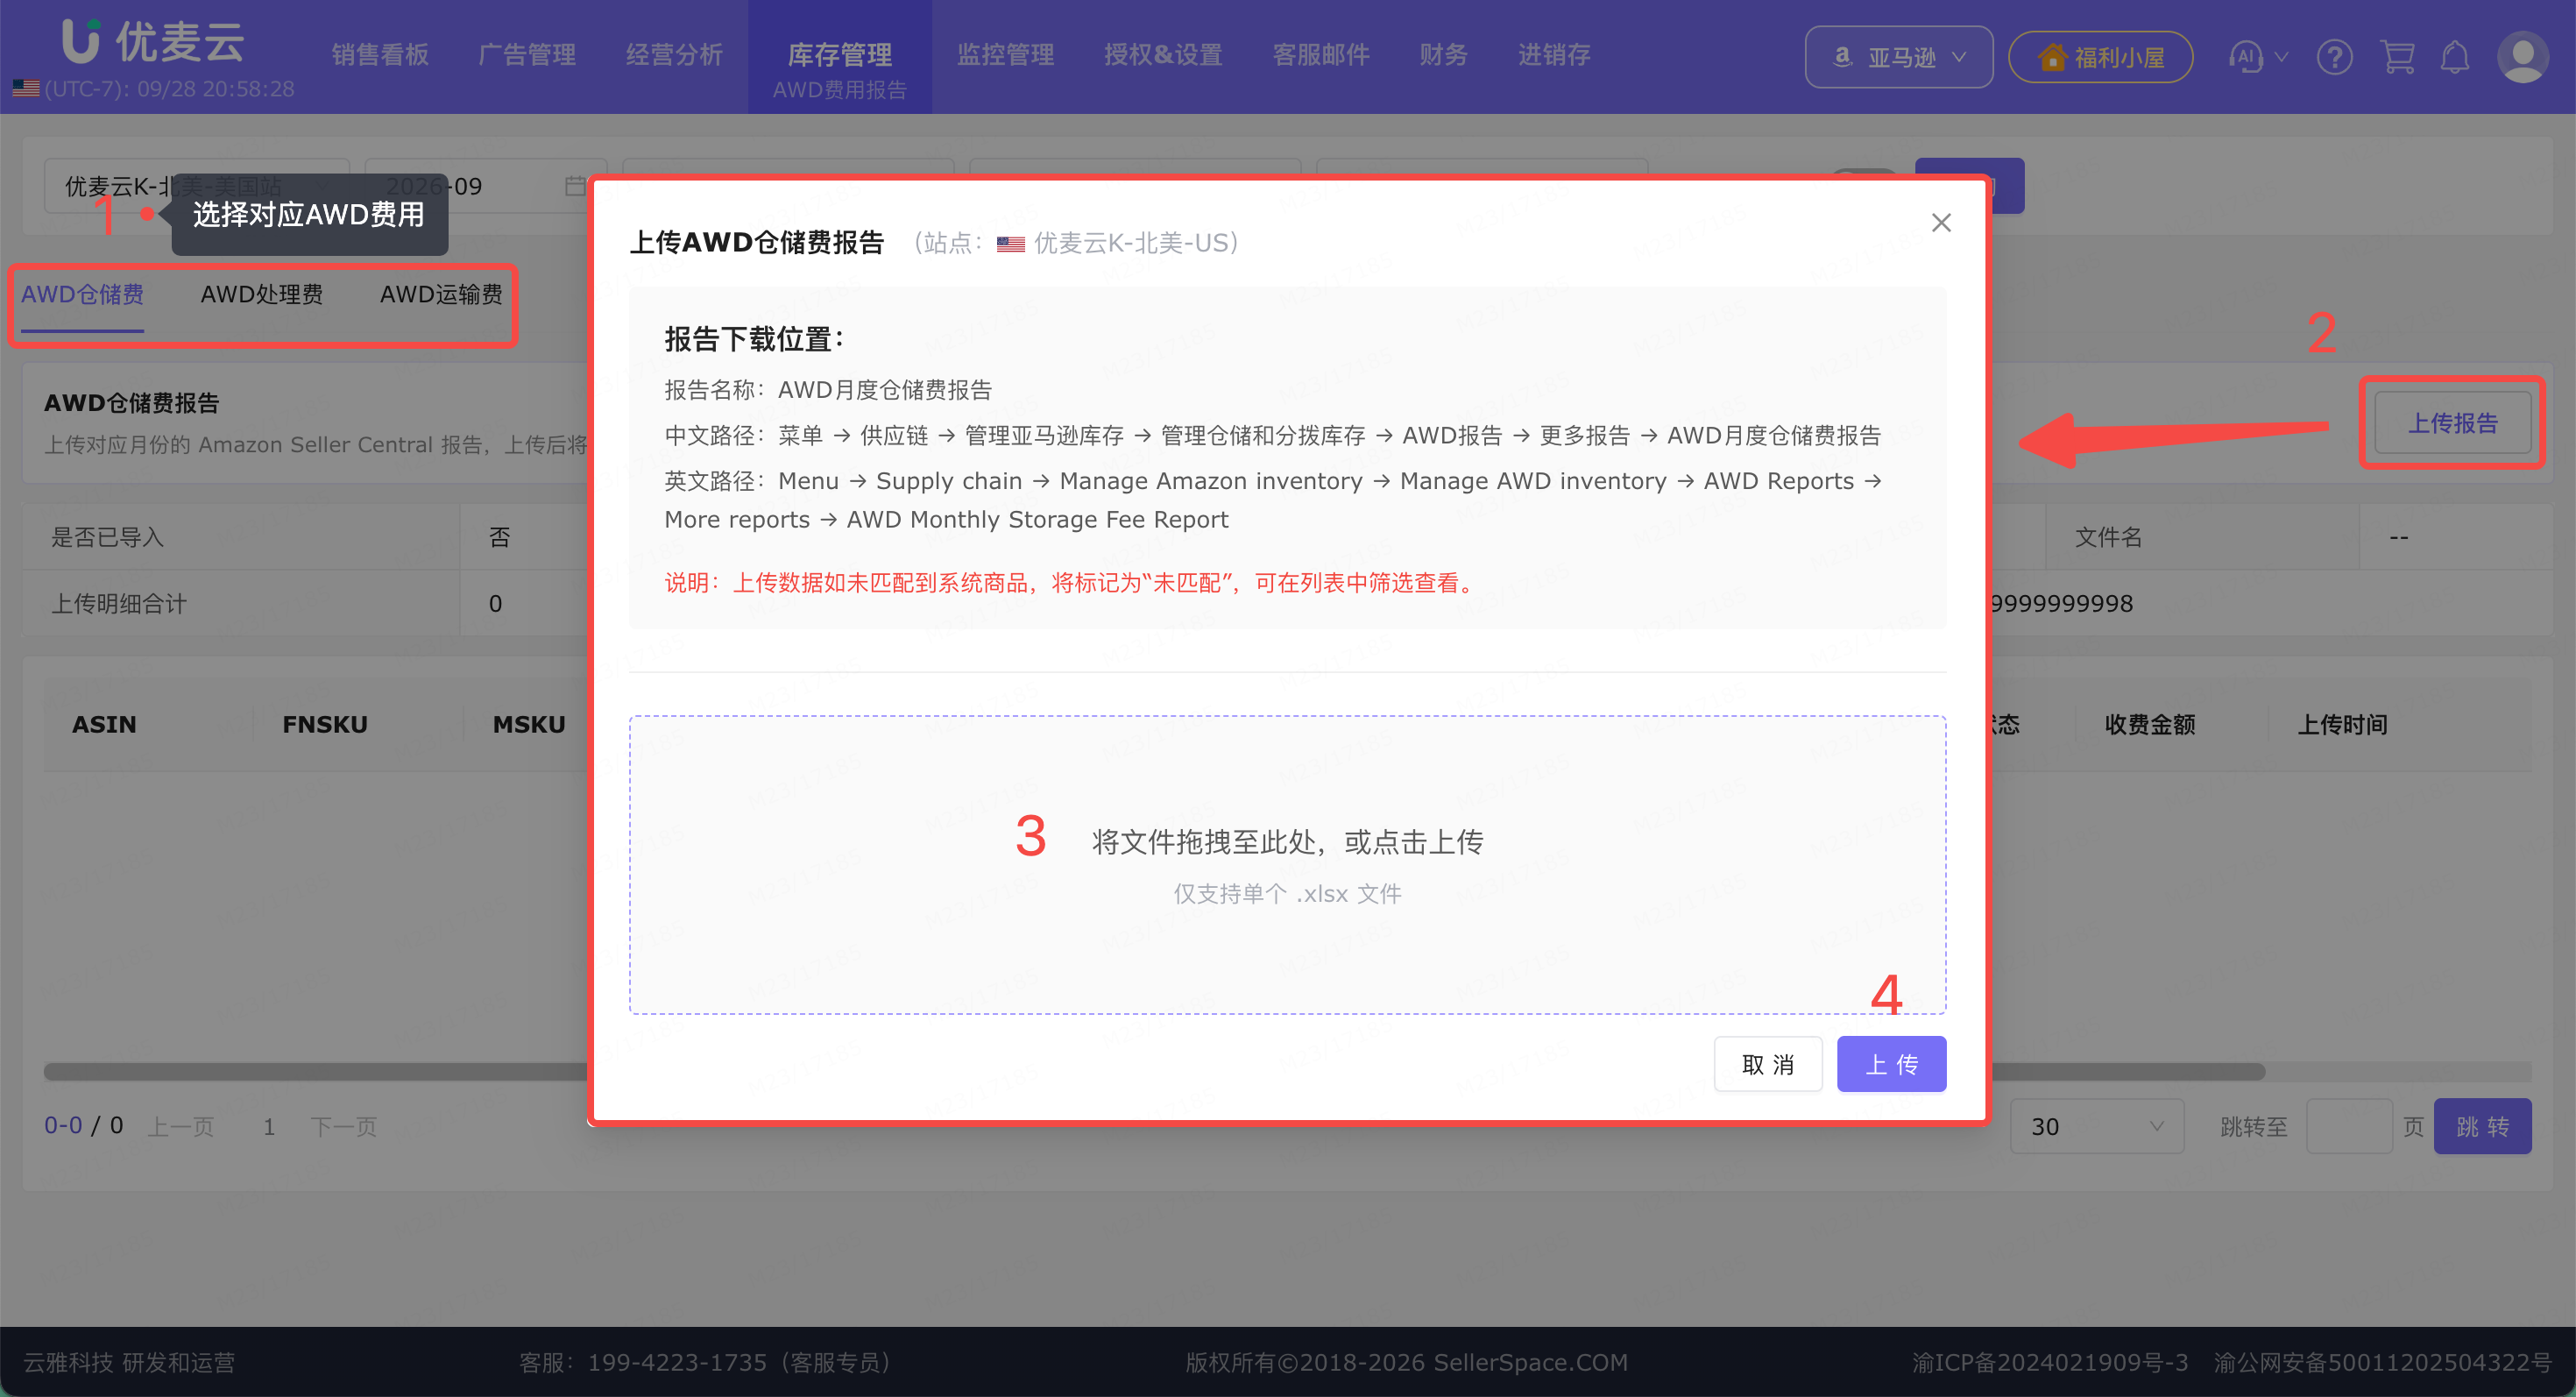The width and height of the screenshot is (2576, 1397).
Task: Expand the 亚马逊 platform dropdown
Action: tap(1898, 57)
